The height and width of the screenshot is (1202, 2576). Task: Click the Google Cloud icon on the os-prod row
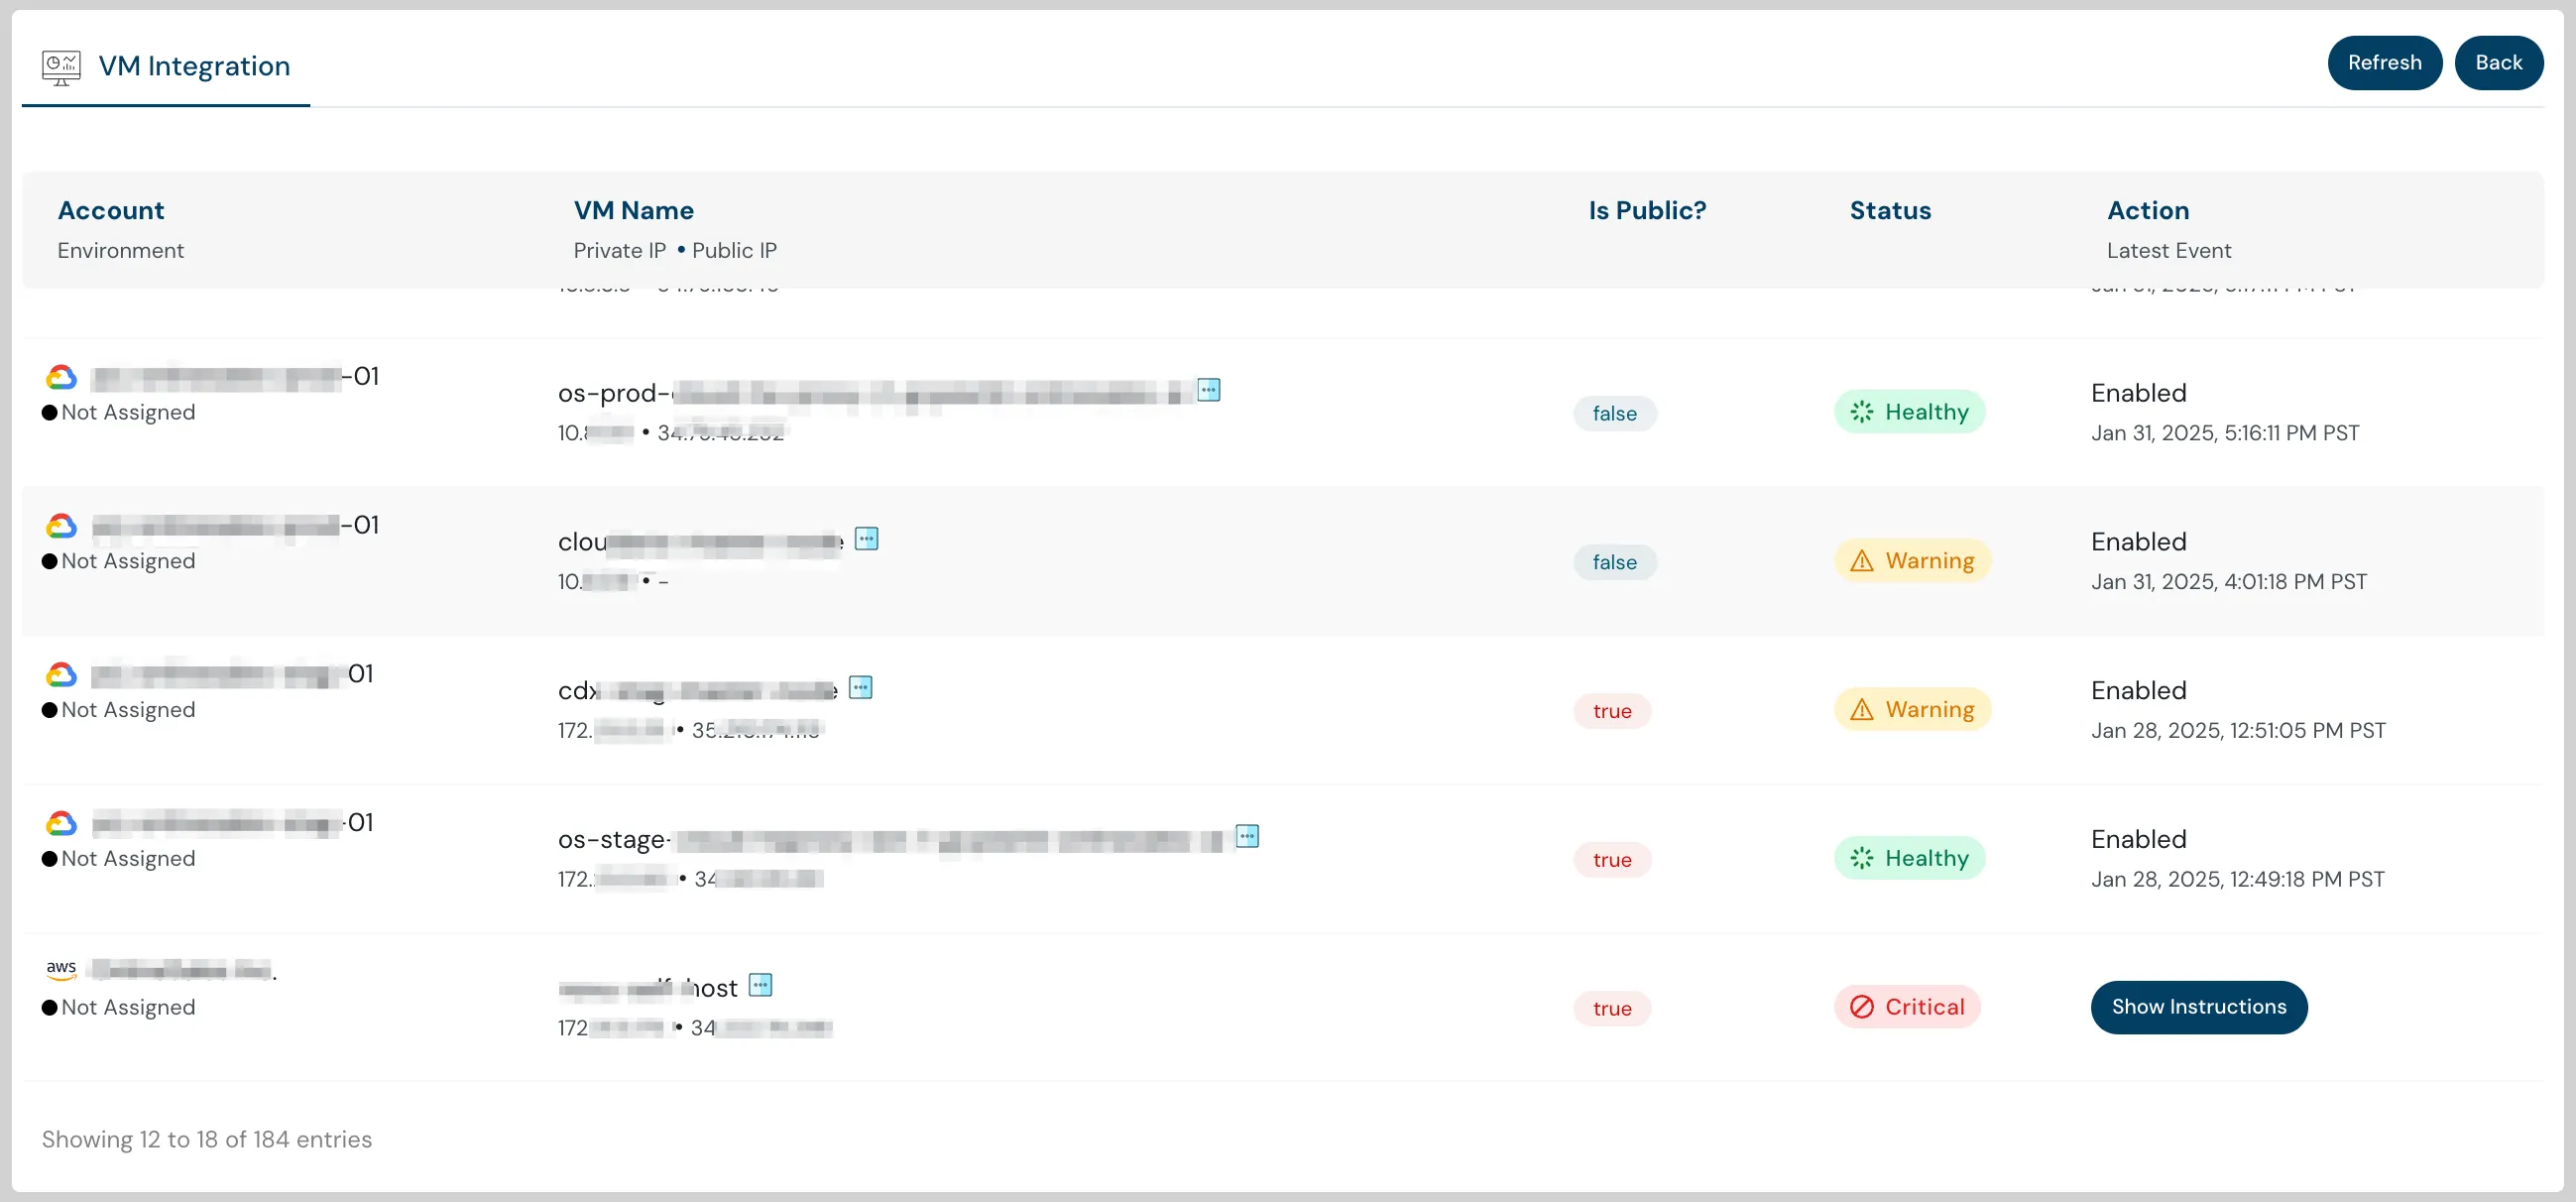(x=61, y=375)
